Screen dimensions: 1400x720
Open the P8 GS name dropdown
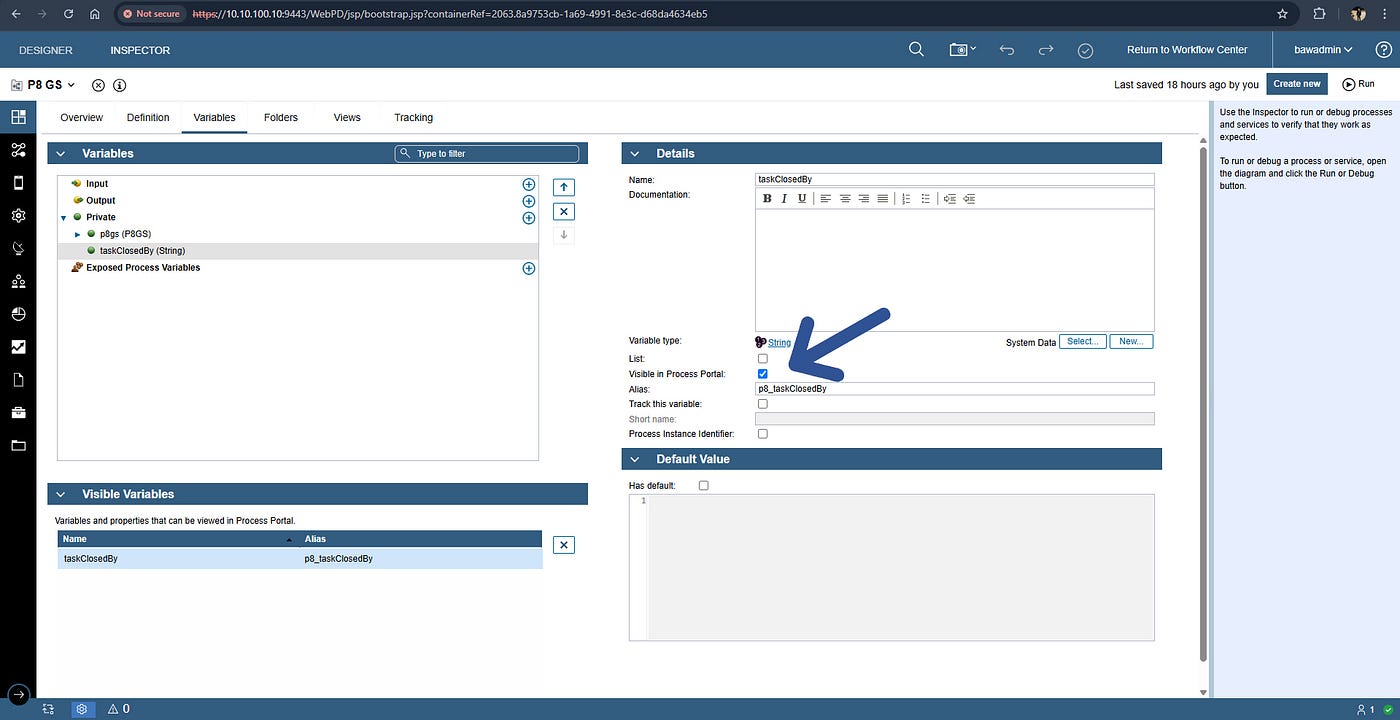pyautogui.click(x=70, y=85)
